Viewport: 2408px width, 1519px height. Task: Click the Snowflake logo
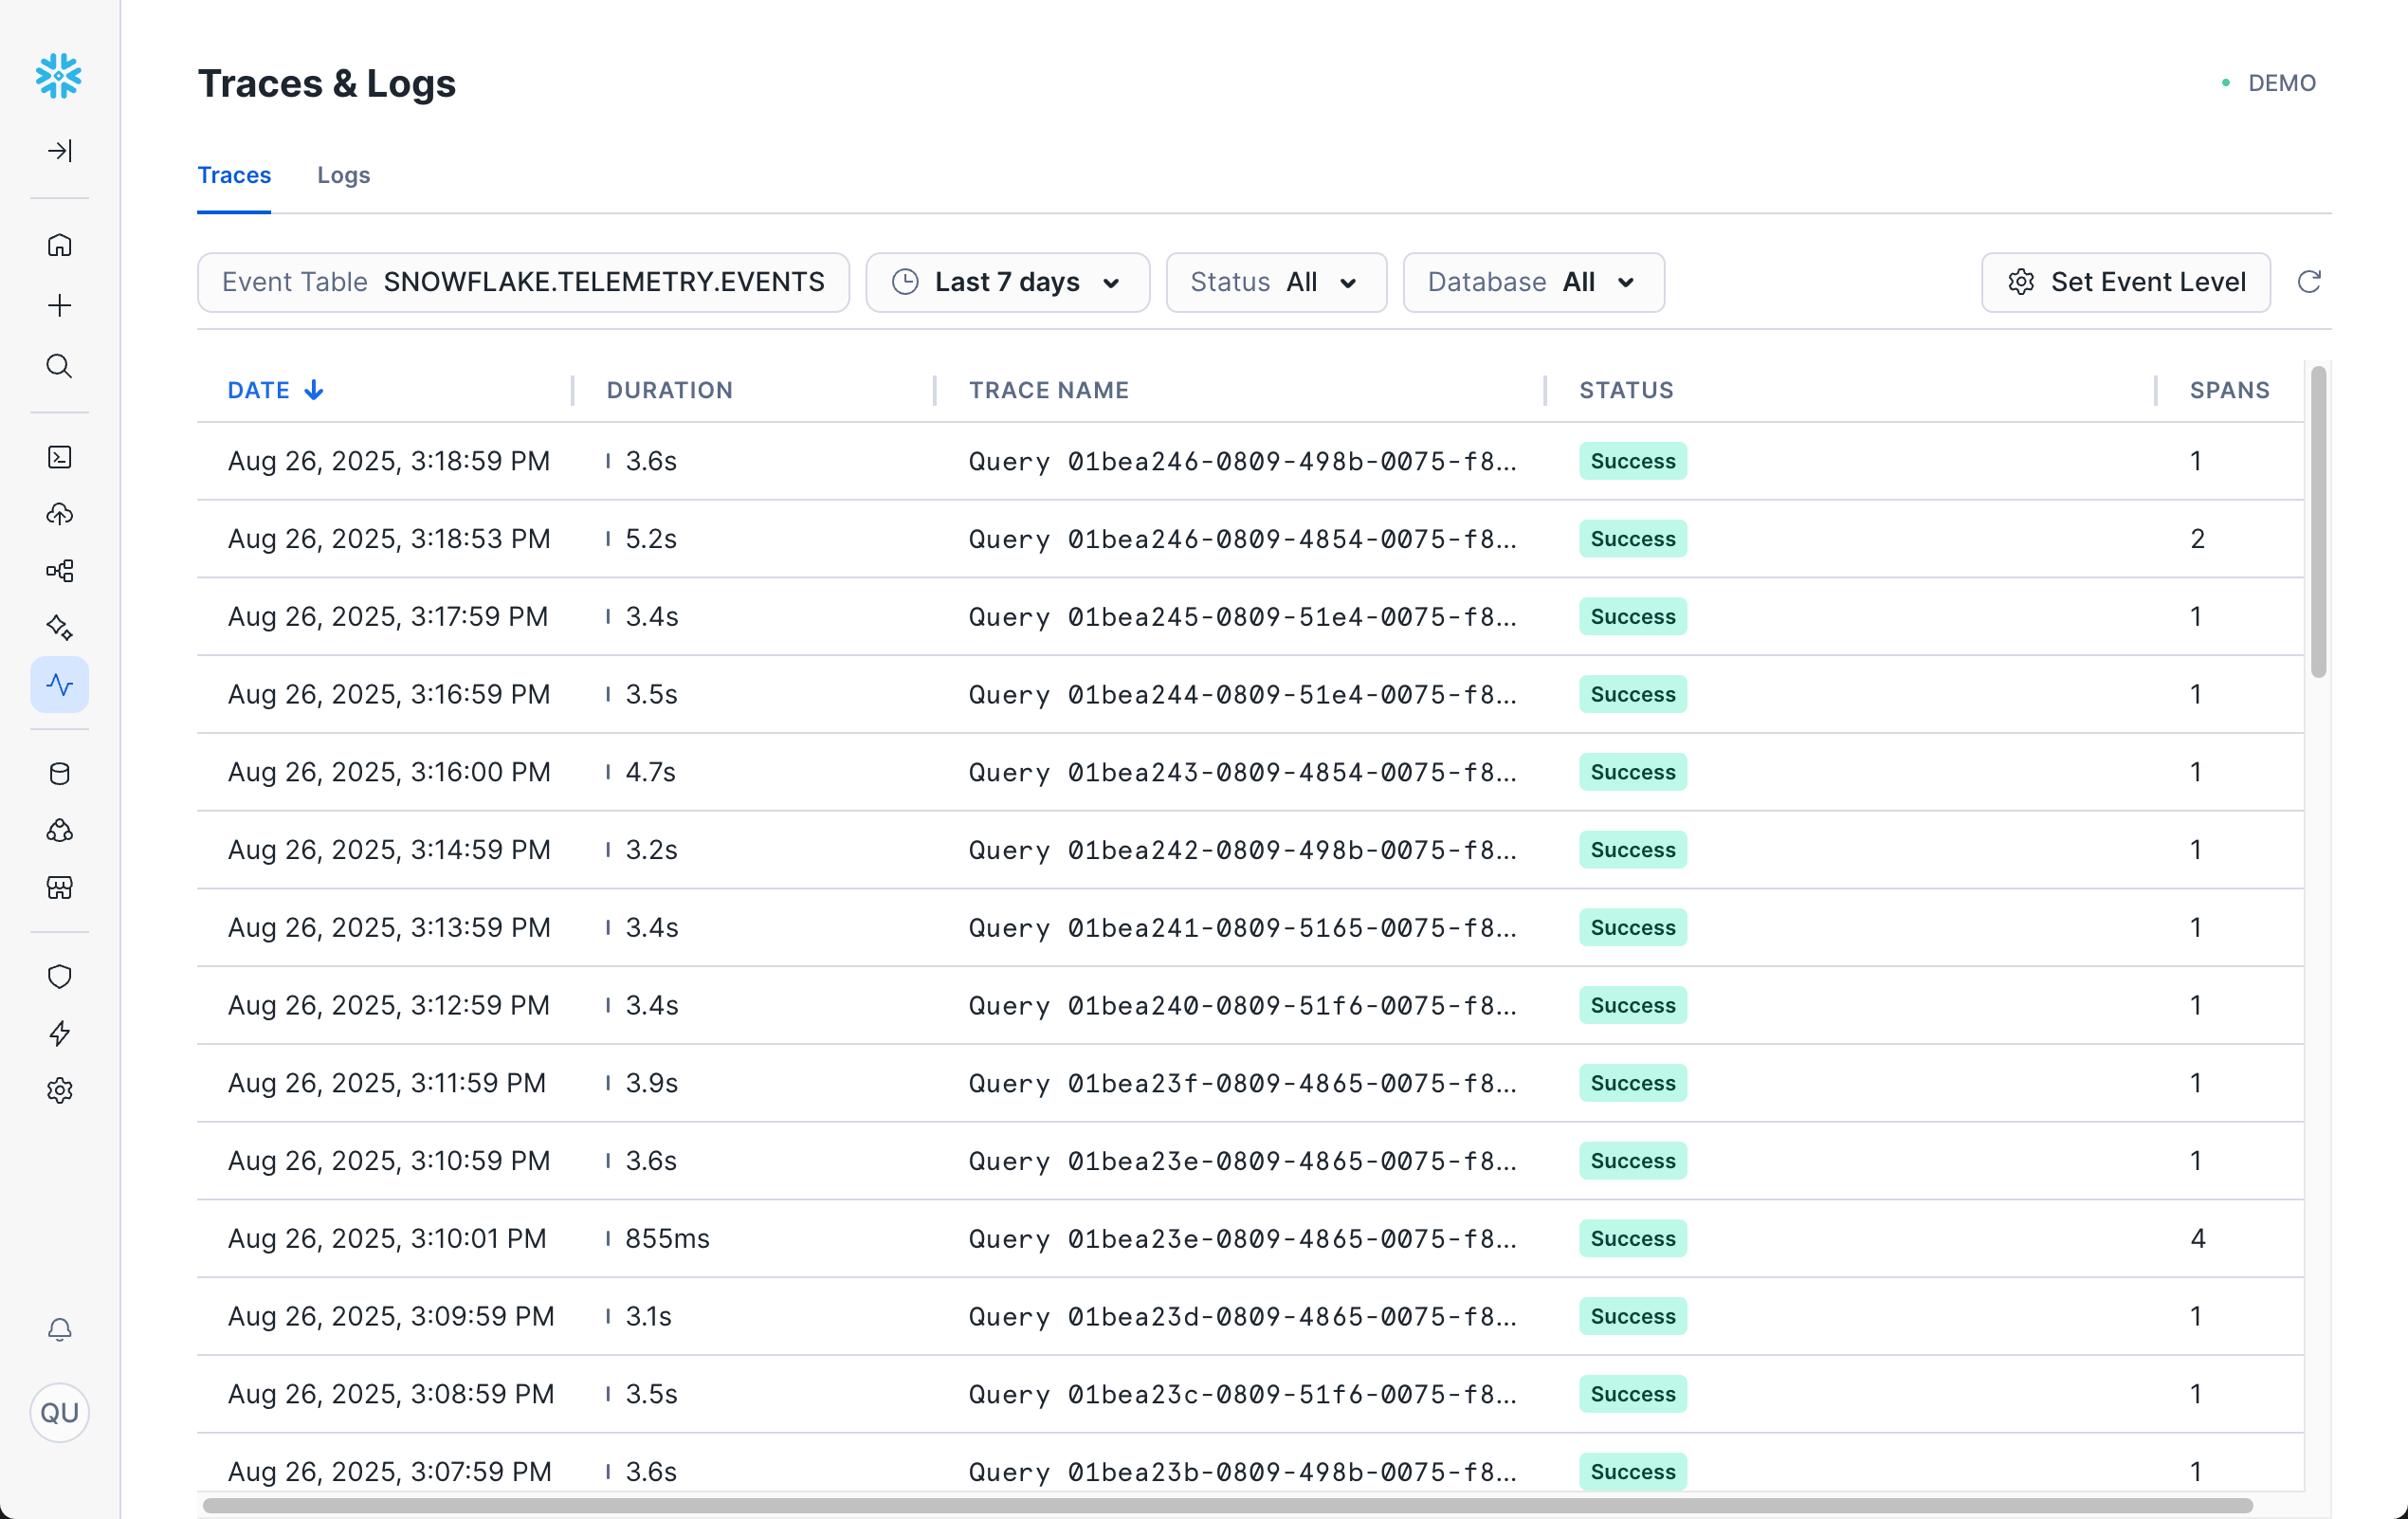58,75
